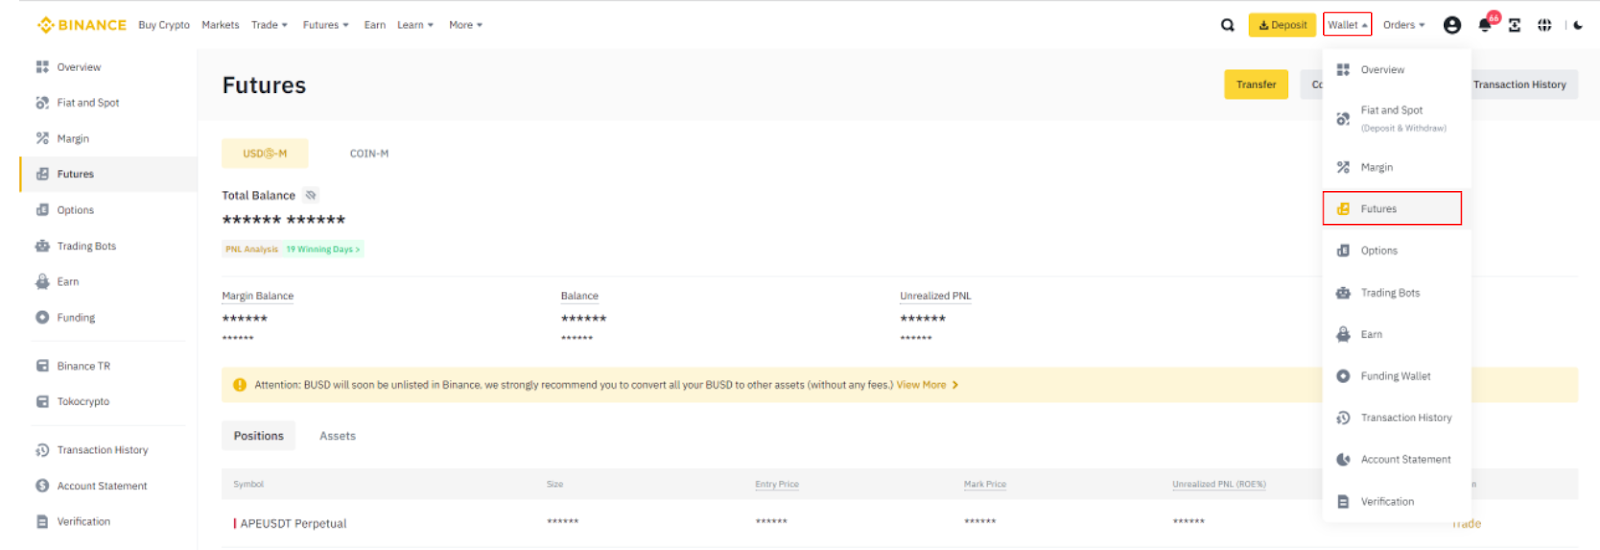Open the PNL Analysis link
The width and height of the screenshot is (1600, 550).
click(x=252, y=249)
